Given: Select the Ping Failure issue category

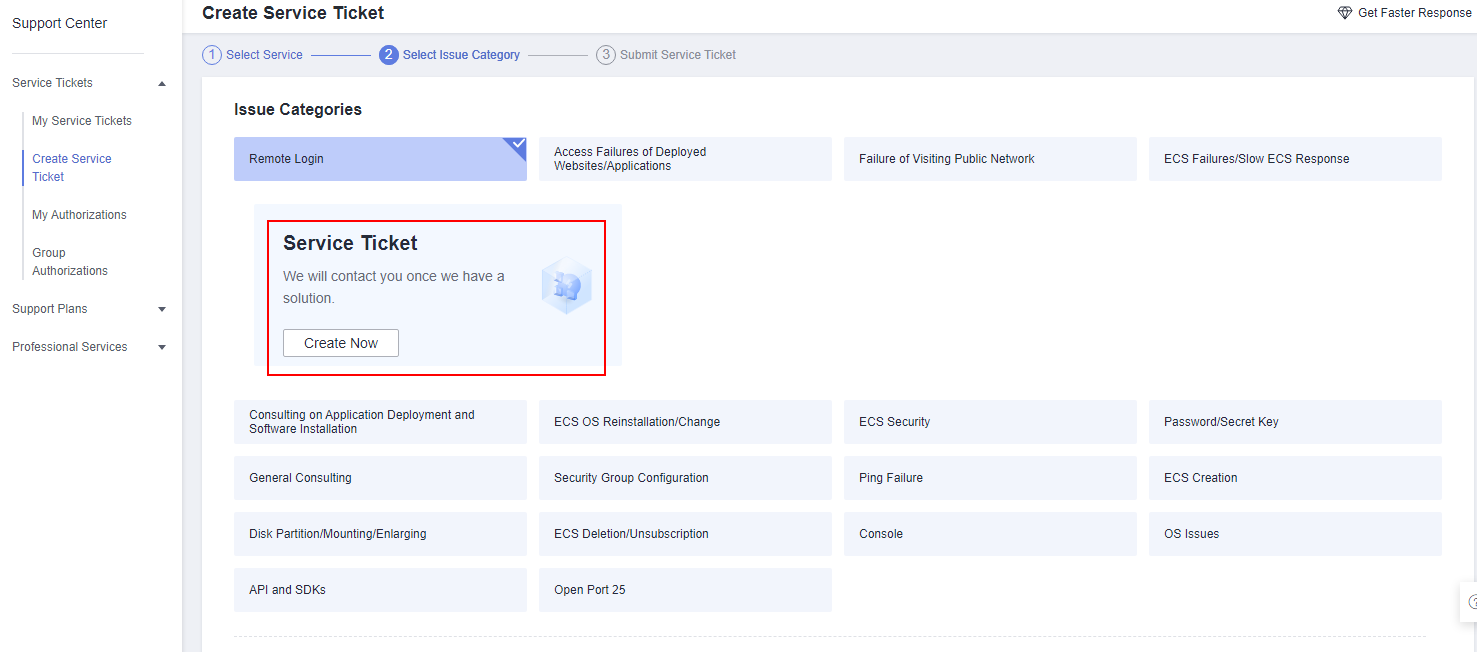Looking at the screenshot, I should (x=990, y=478).
